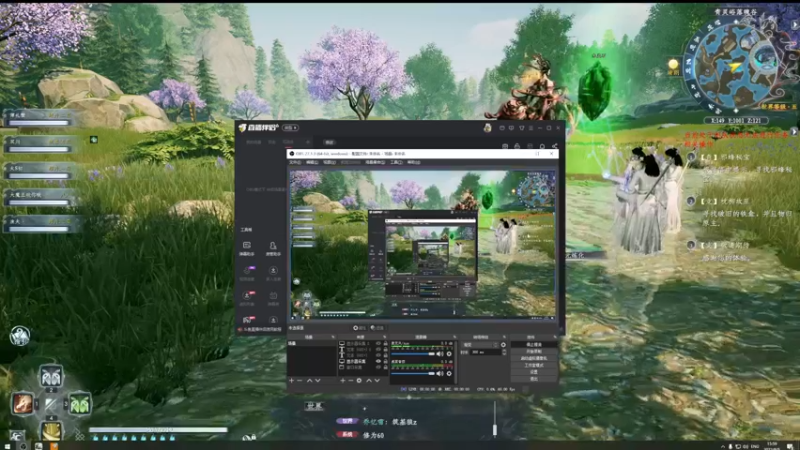Open level pill dropdown beside 直播伴侣 logo
This screenshot has width=800, height=450.
pos(291,128)
